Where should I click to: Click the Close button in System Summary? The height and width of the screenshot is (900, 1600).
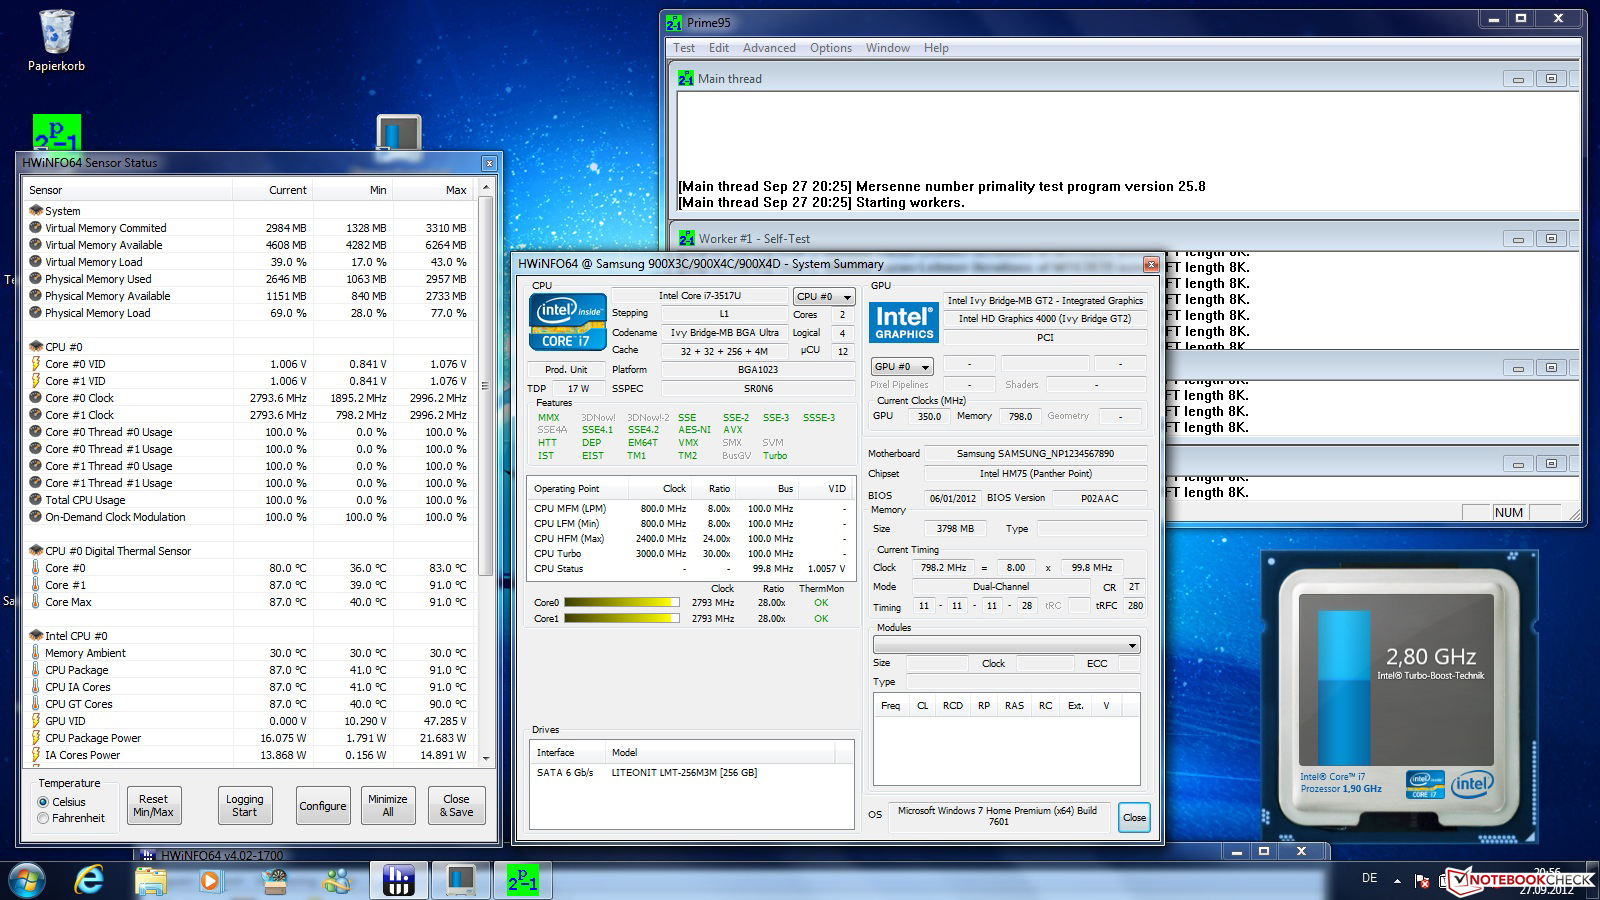[x=1134, y=817]
